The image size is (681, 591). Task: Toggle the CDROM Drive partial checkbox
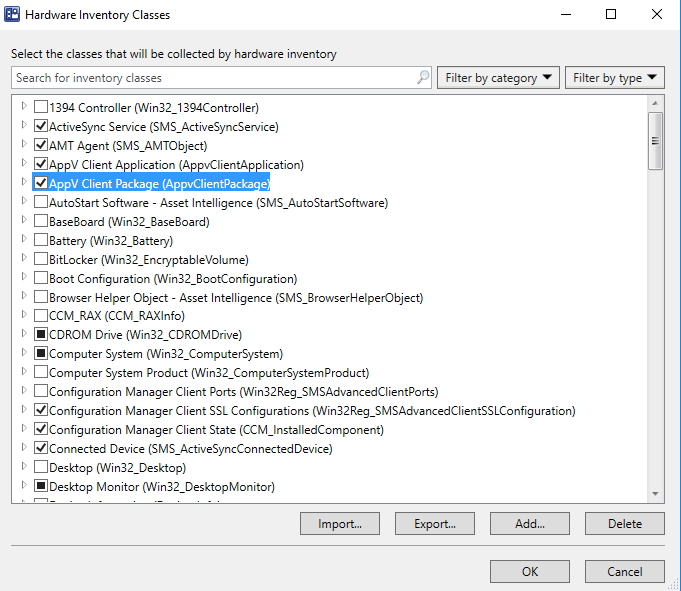41,334
